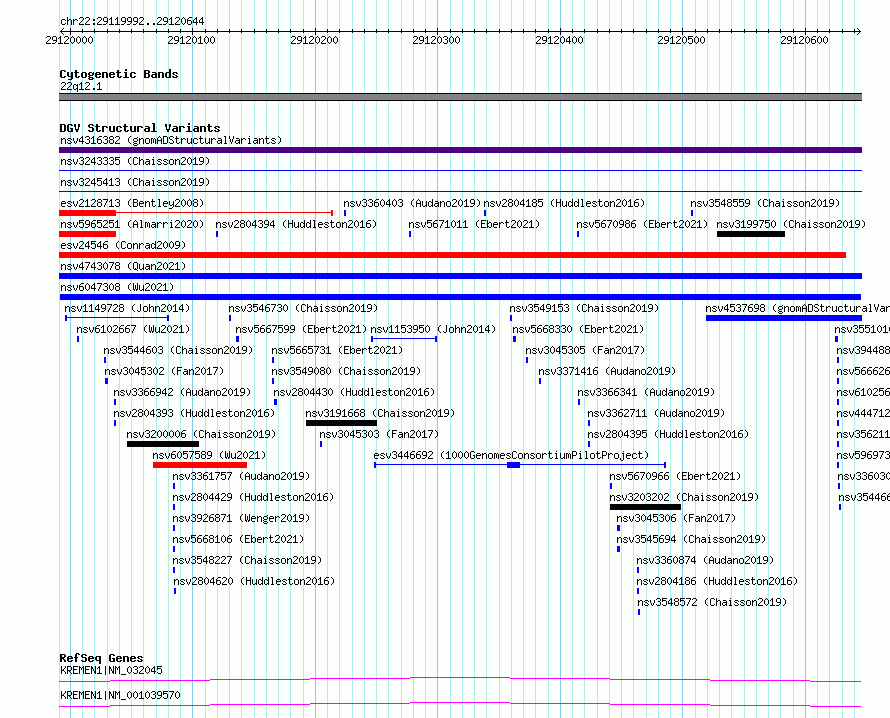Click the chr22:29119992..29120644 range label
The image size is (890, 718).
[132, 22]
